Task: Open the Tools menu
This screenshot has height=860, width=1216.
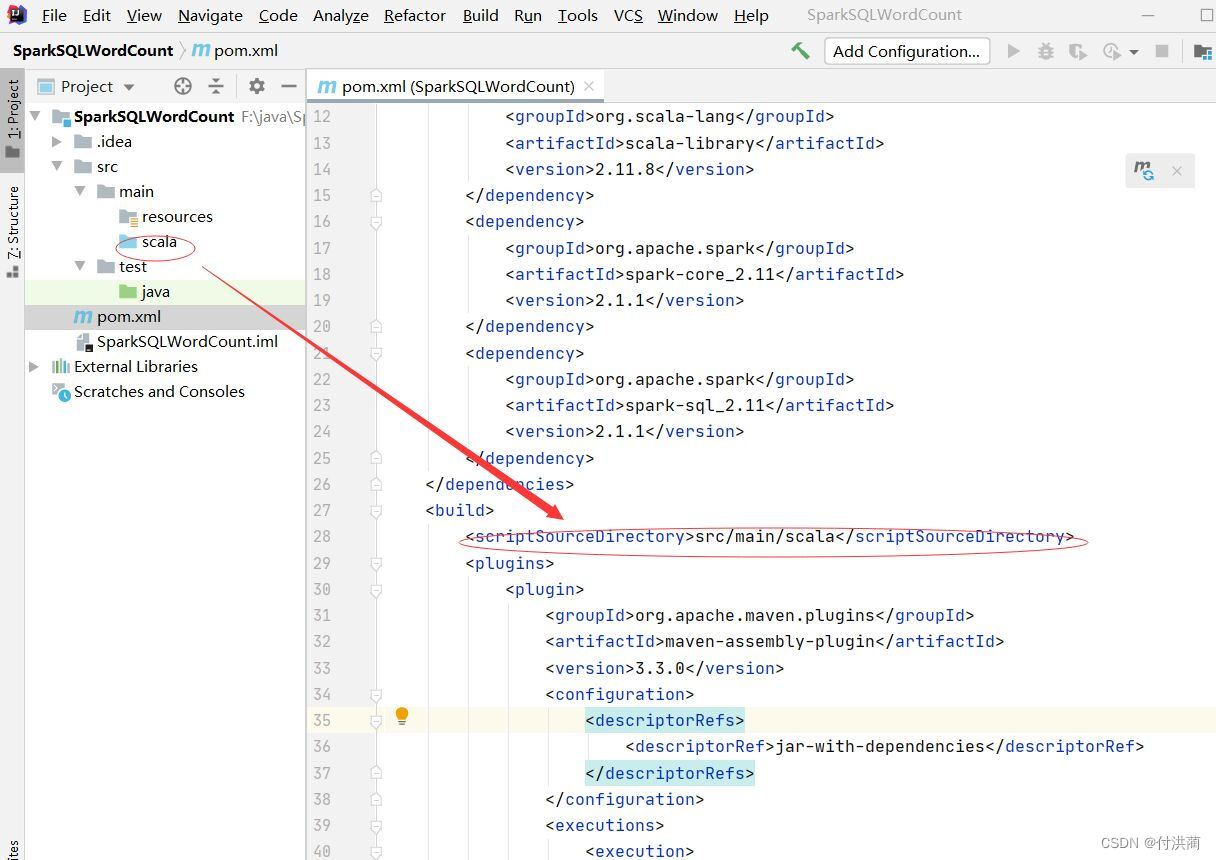Action: coord(578,15)
